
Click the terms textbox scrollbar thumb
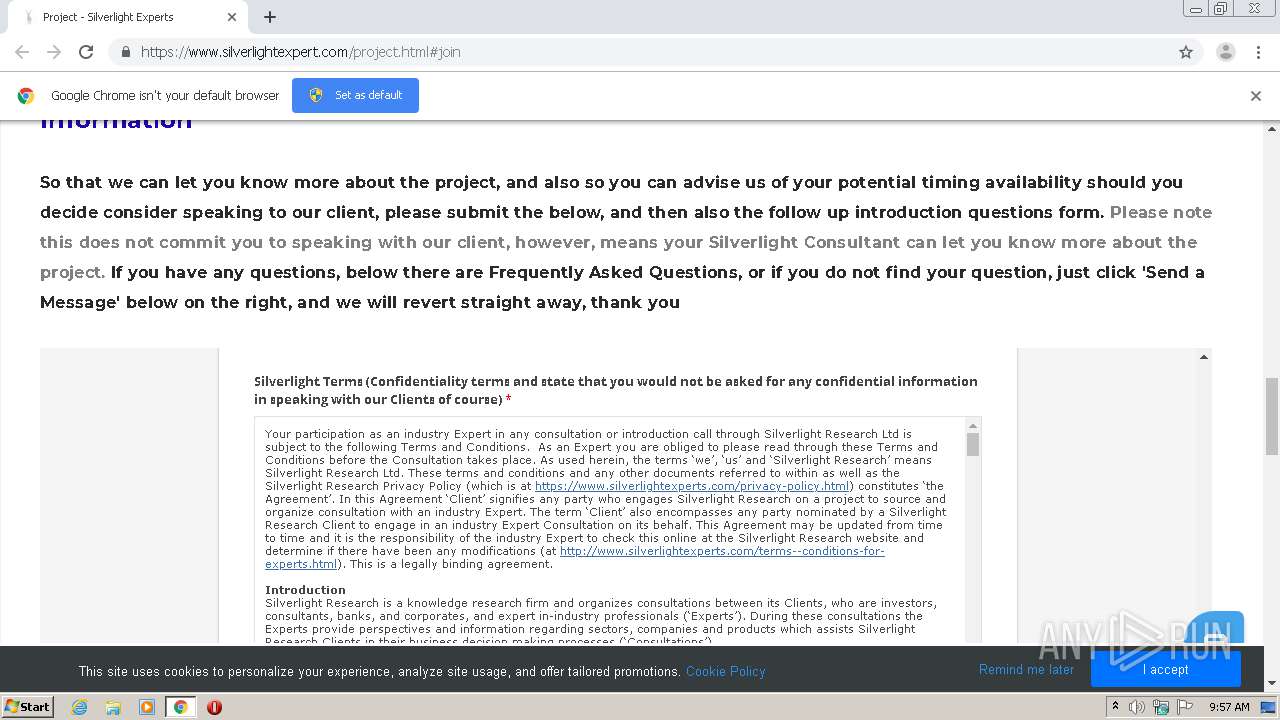point(973,445)
